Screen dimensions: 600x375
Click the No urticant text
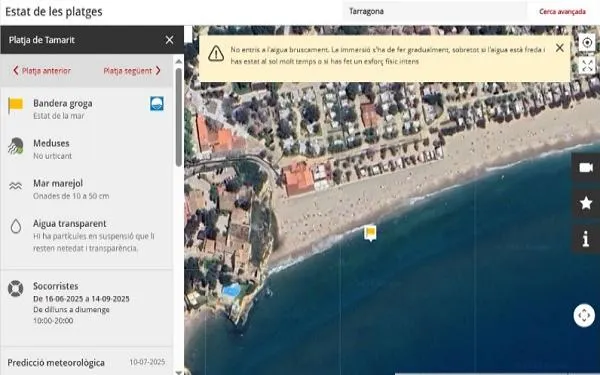point(52,156)
